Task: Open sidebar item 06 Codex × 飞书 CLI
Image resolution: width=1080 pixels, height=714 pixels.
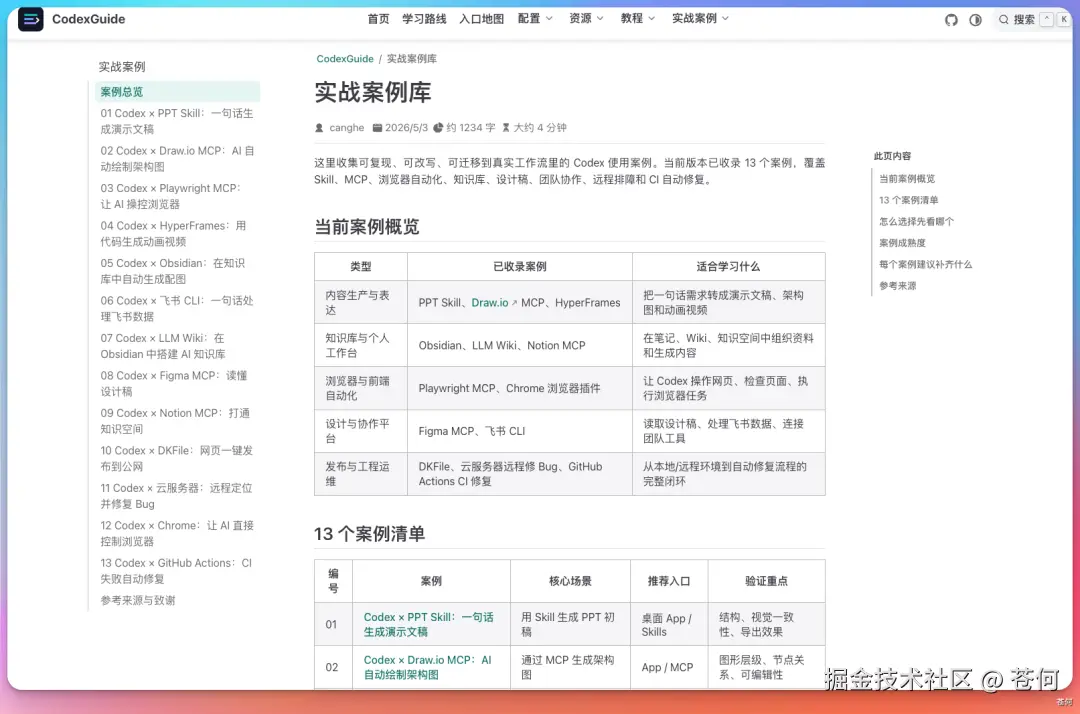Action: coord(177,308)
